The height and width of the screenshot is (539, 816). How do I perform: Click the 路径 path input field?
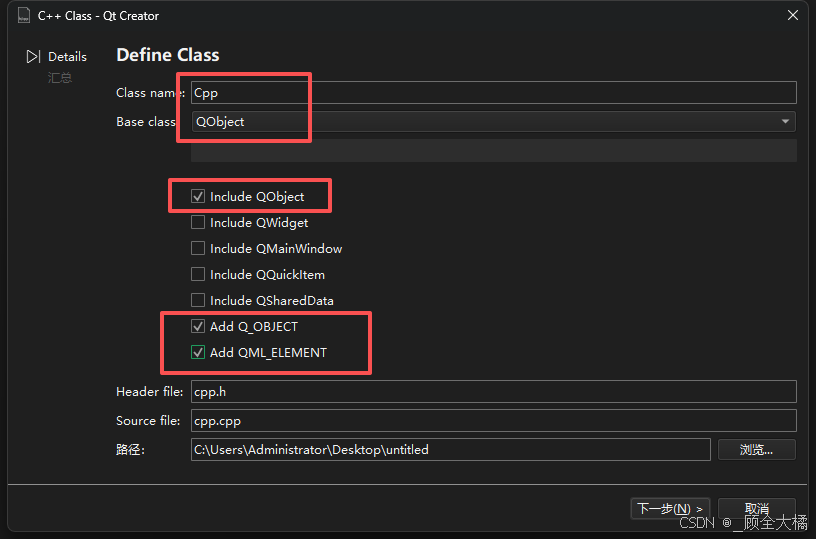pyautogui.click(x=451, y=450)
